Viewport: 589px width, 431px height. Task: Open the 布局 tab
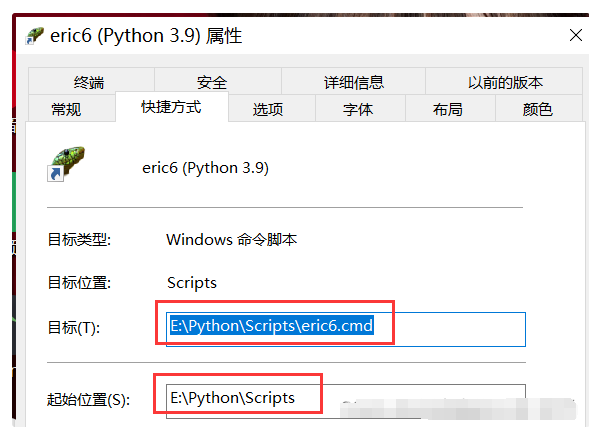coord(450,109)
